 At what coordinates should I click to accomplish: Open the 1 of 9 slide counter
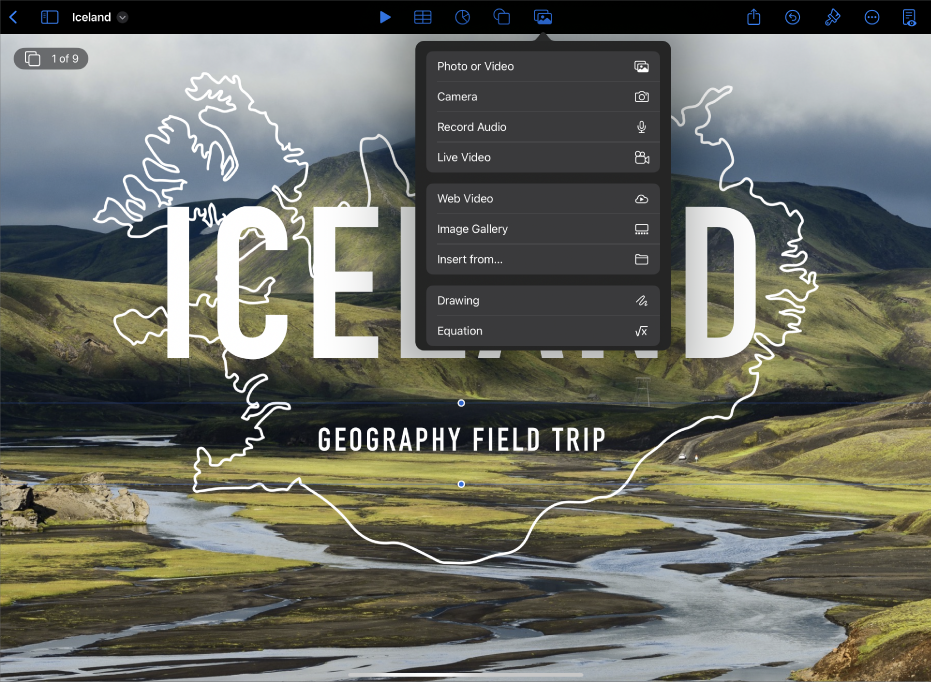[x=51, y=58]
